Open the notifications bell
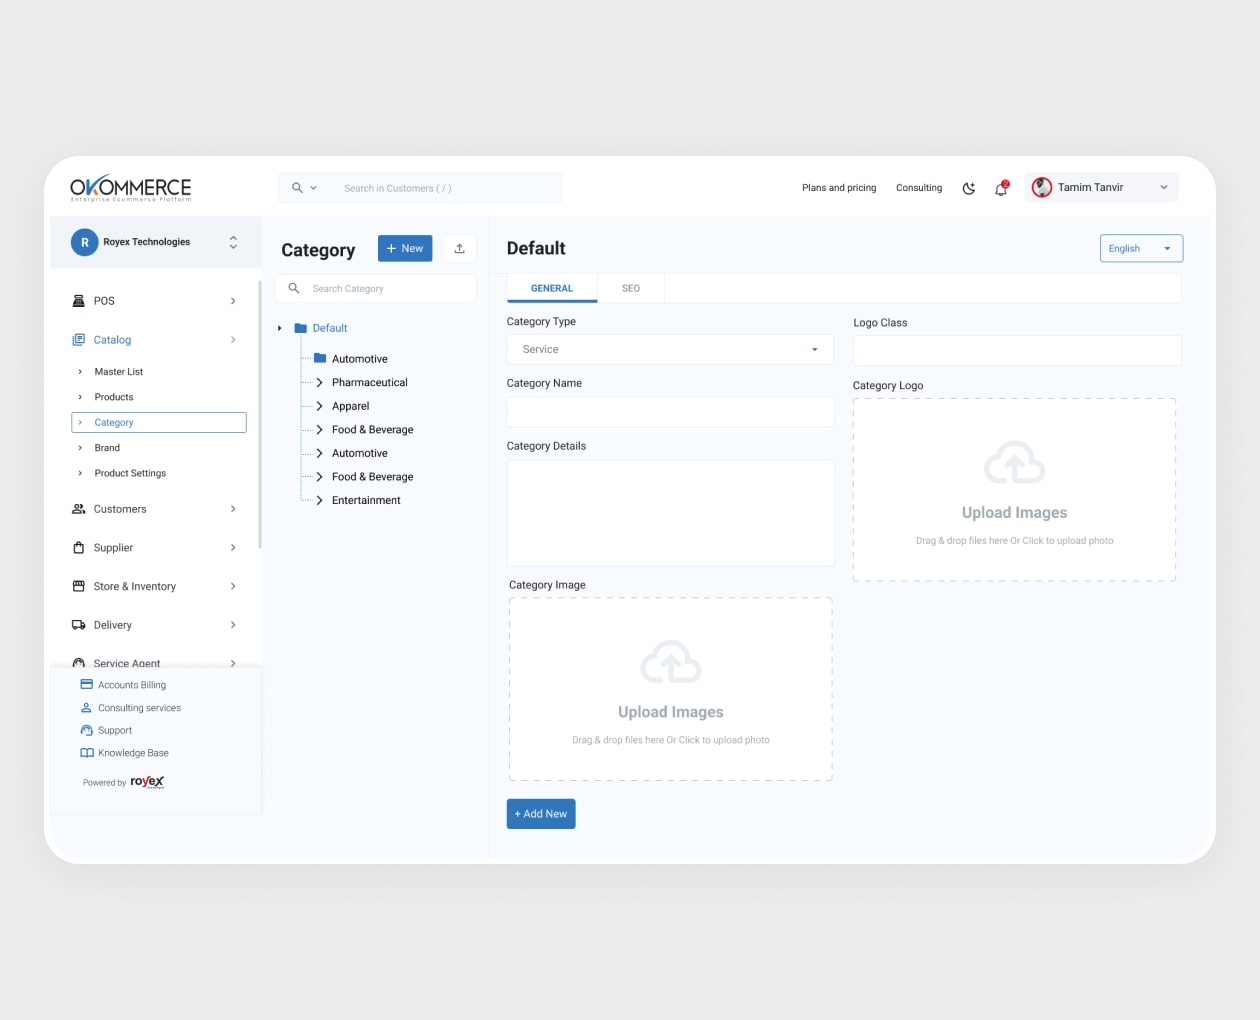This screenshot has width=1260, height=1020. 1001,188
